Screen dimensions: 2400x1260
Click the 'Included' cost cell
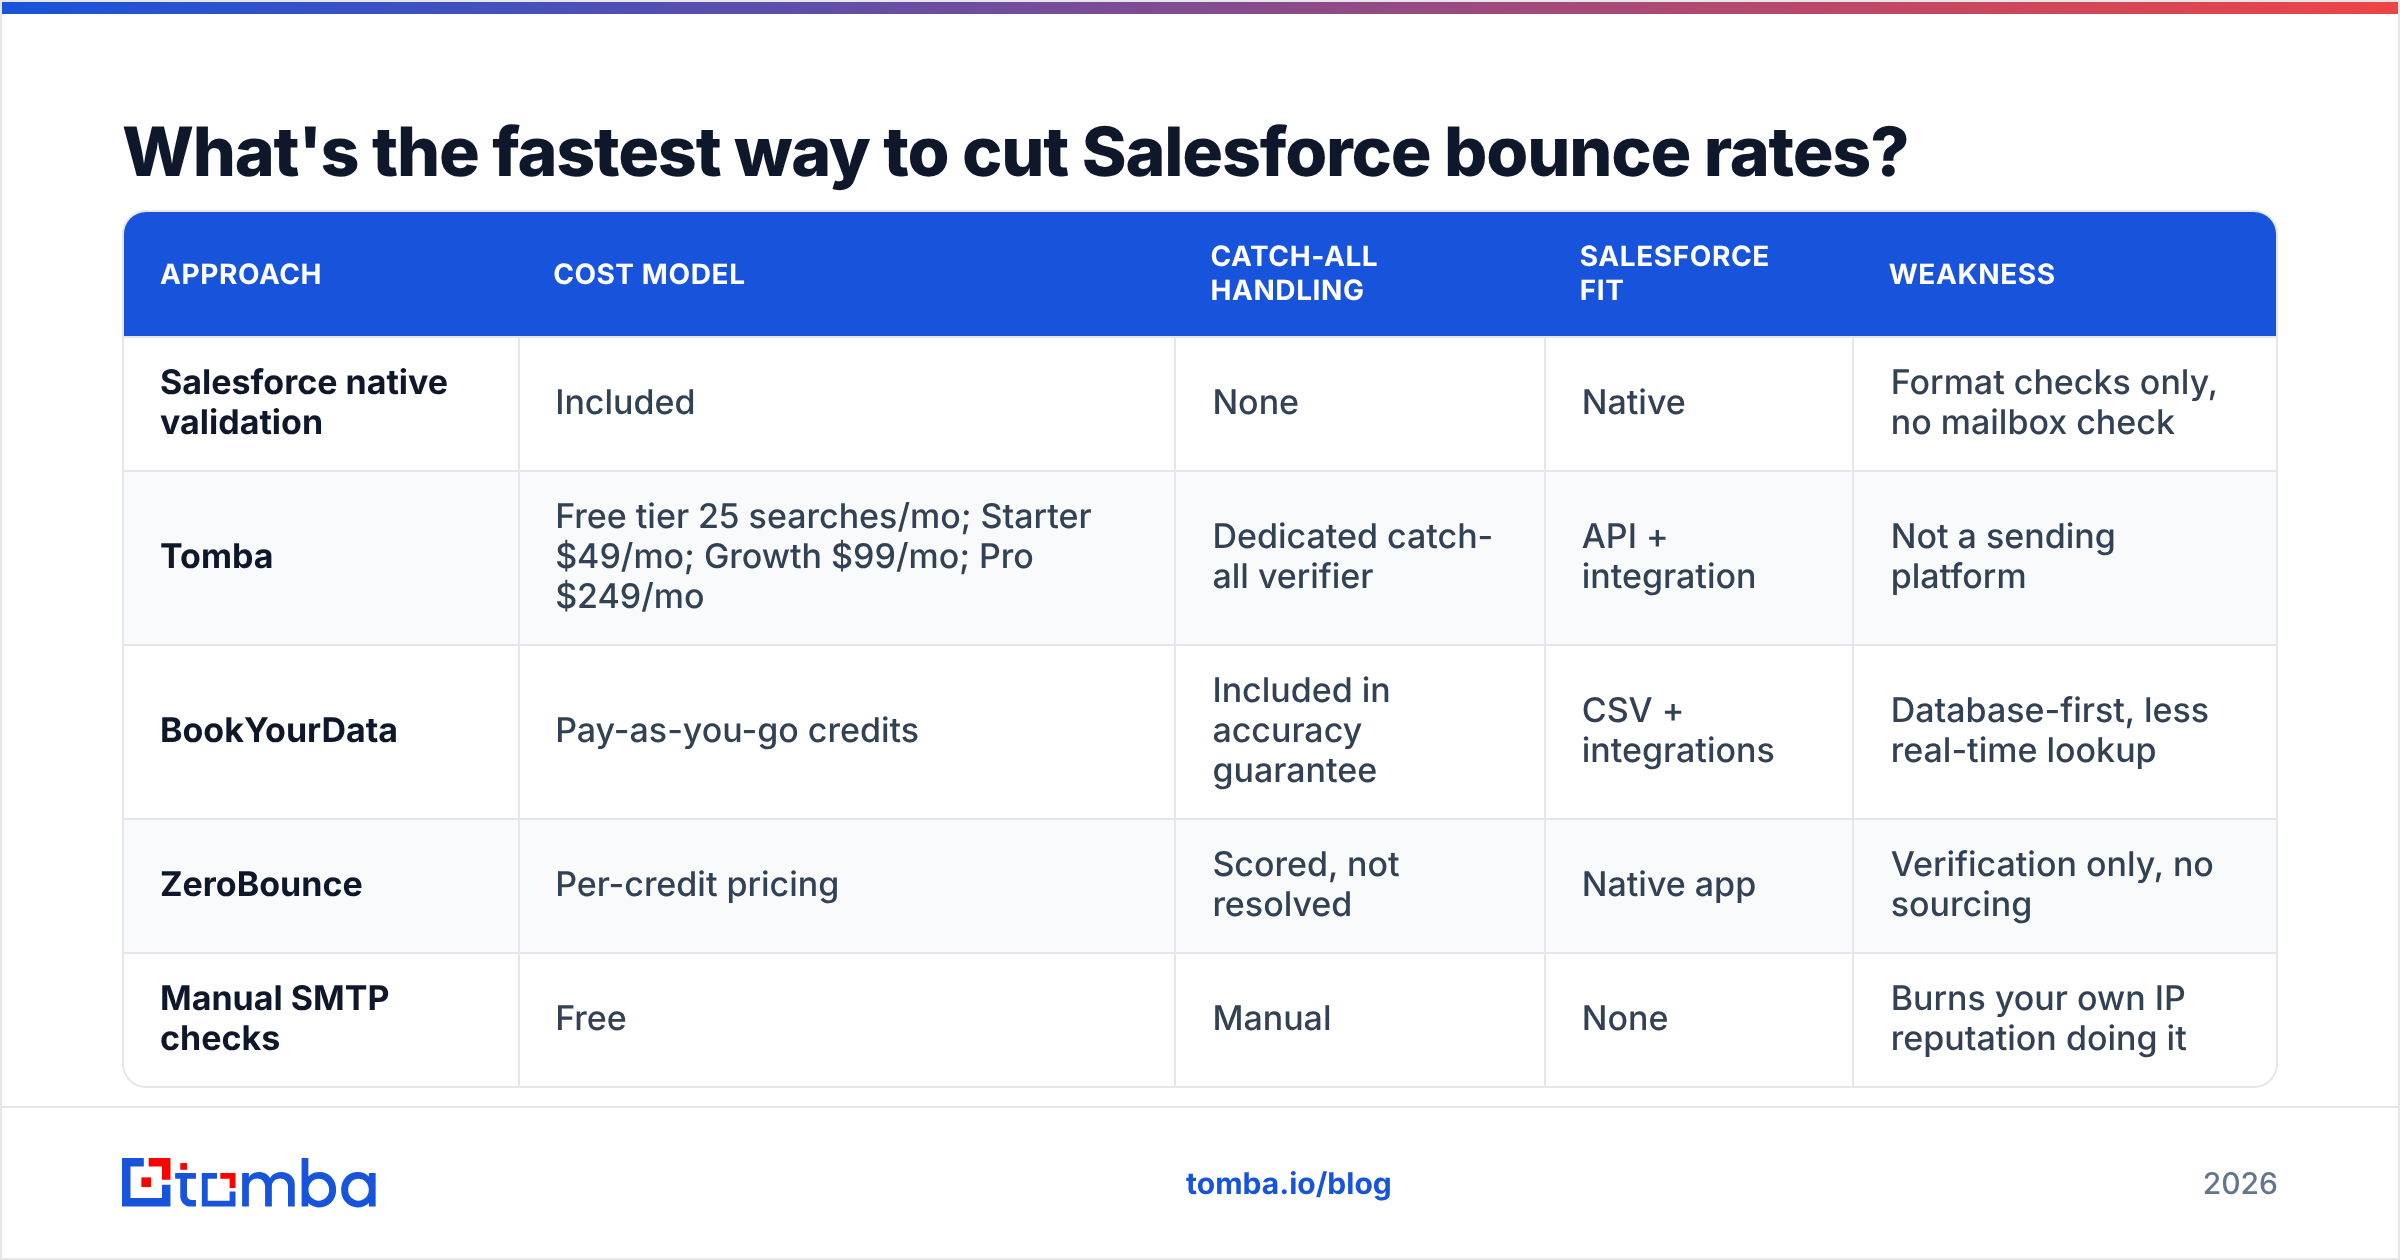coord(625,402)
